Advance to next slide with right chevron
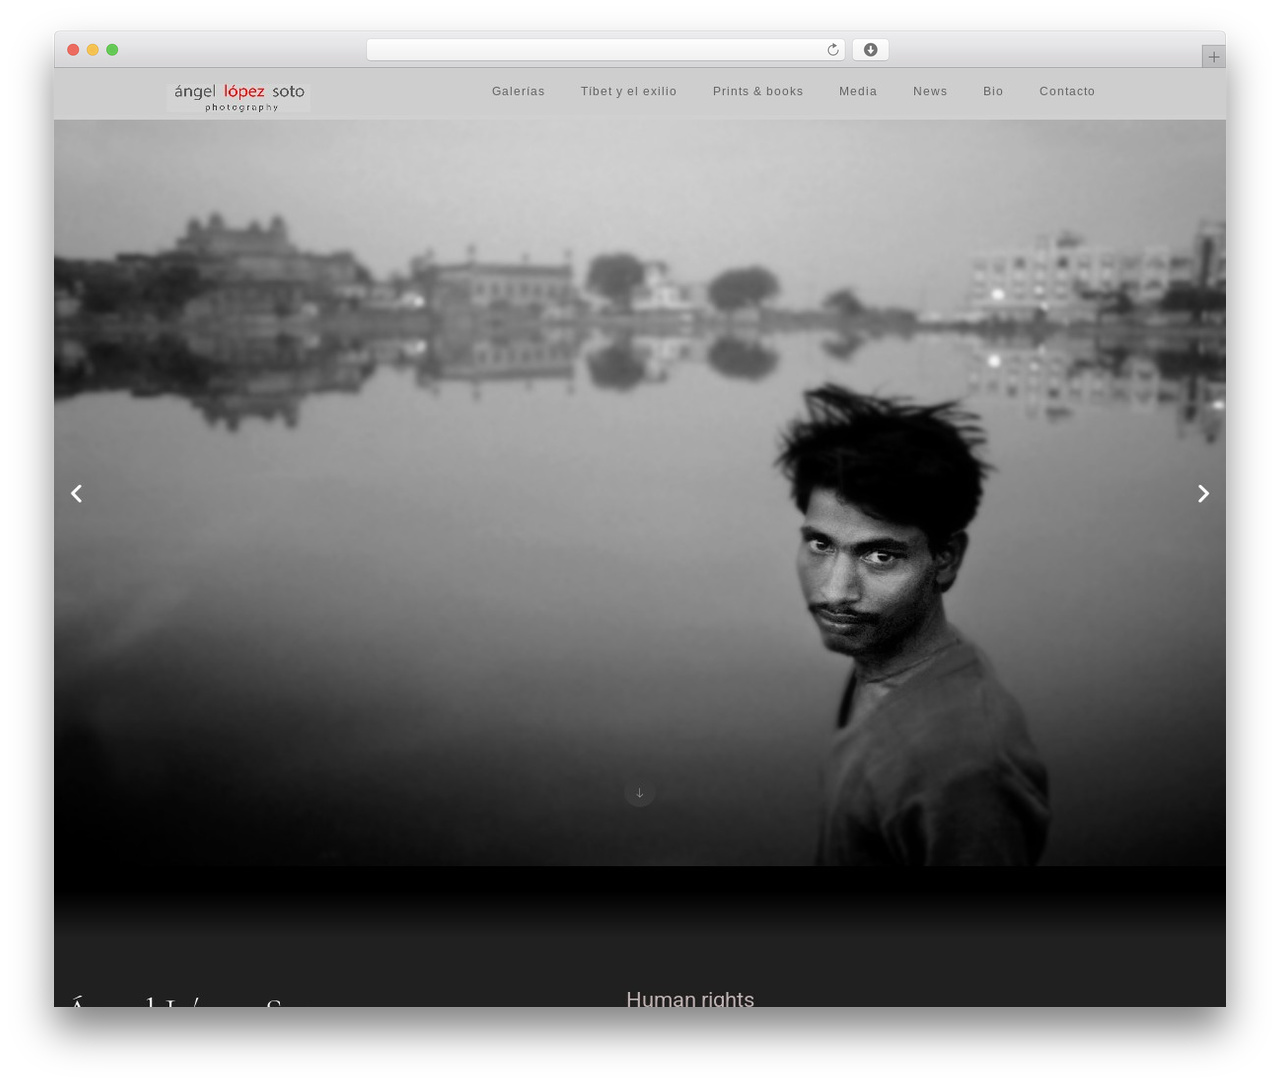Screen dimensions: 1280x1084 coord(1204,493)
